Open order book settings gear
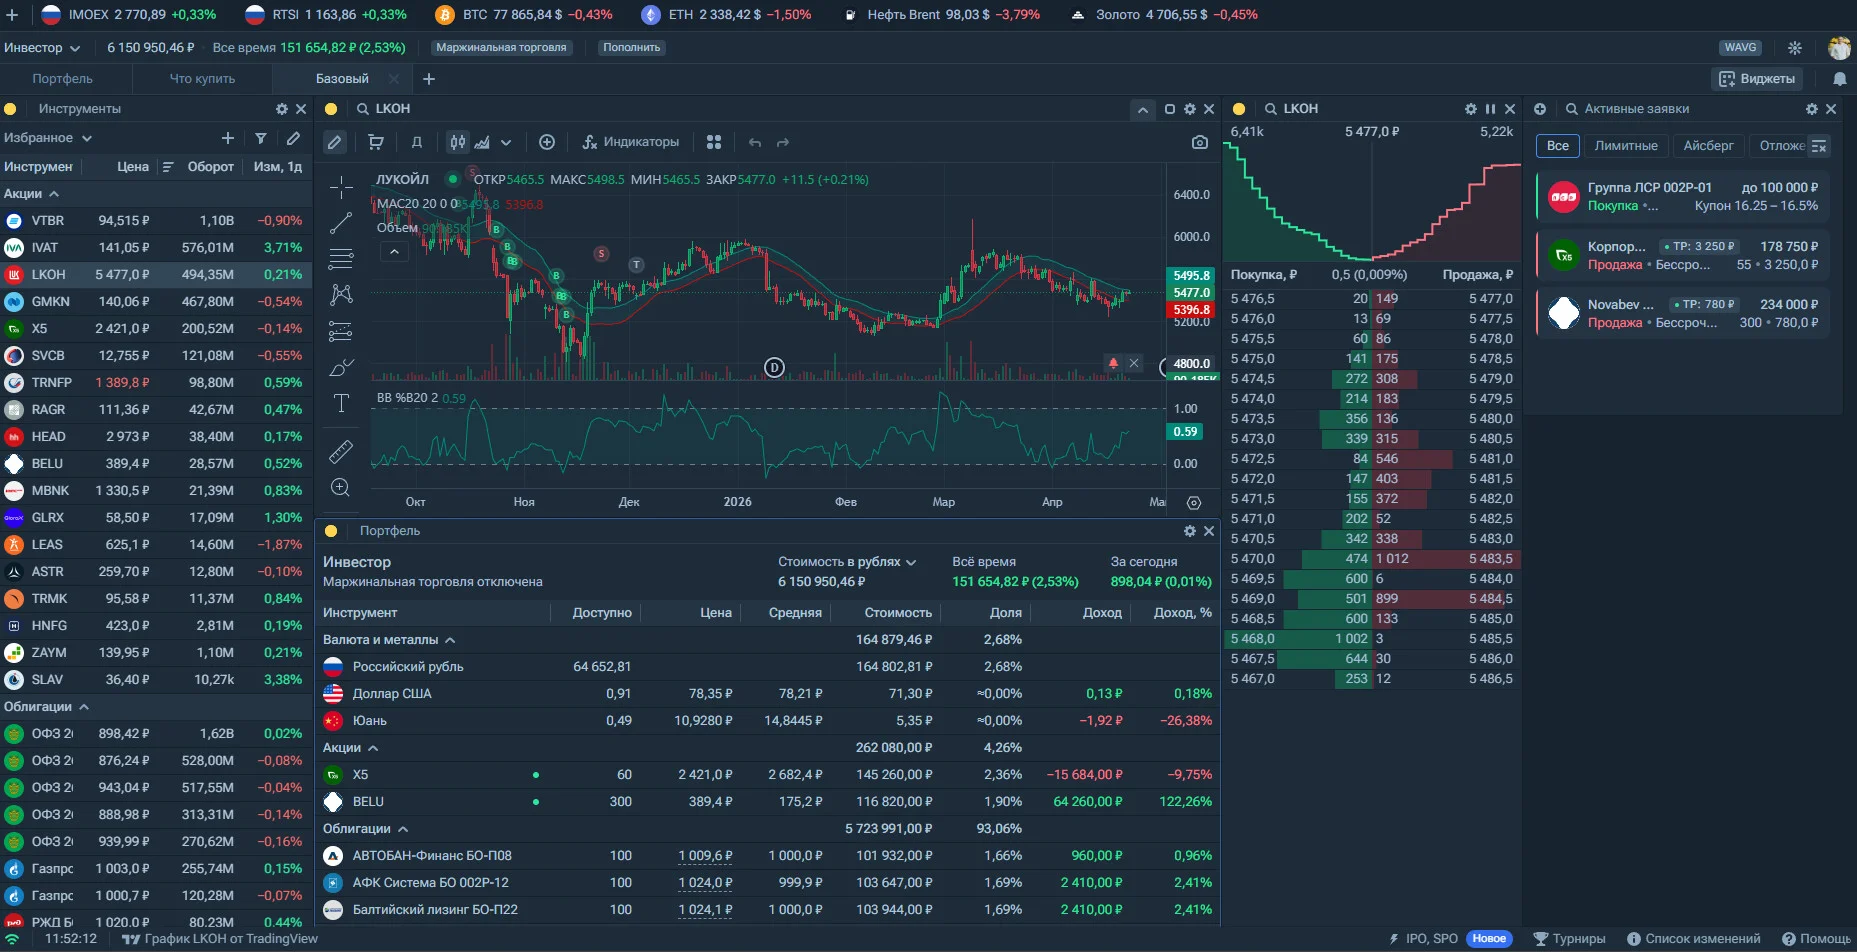Image resolution: width=1857 pixels, height=952 pixels. point(1470,109)
